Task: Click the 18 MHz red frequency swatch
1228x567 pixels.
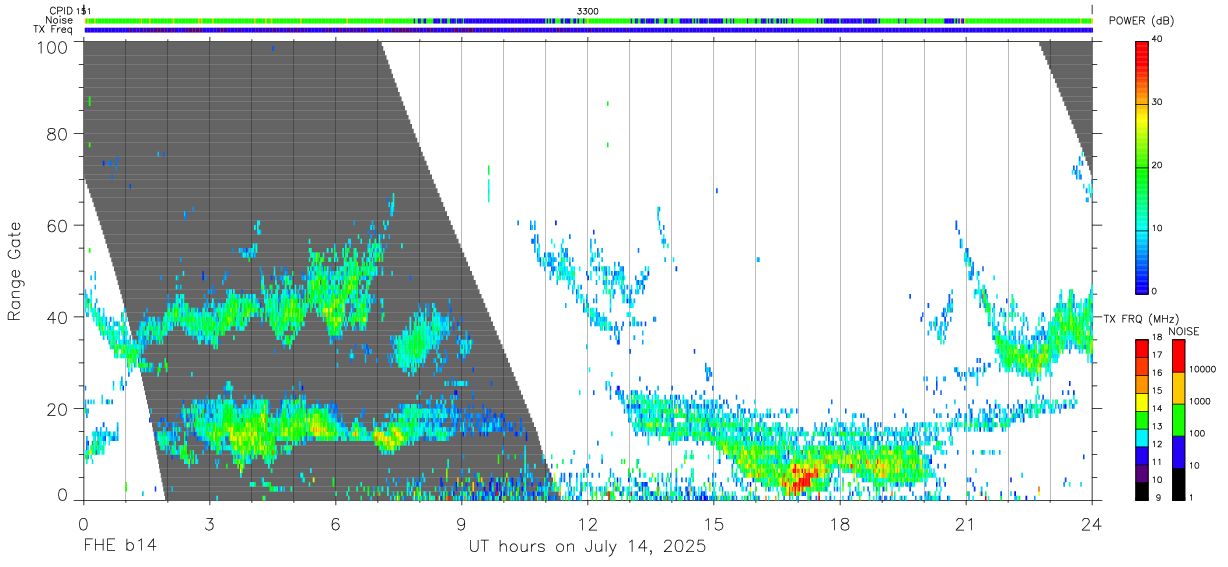Action: click(x=1142, y=347)
